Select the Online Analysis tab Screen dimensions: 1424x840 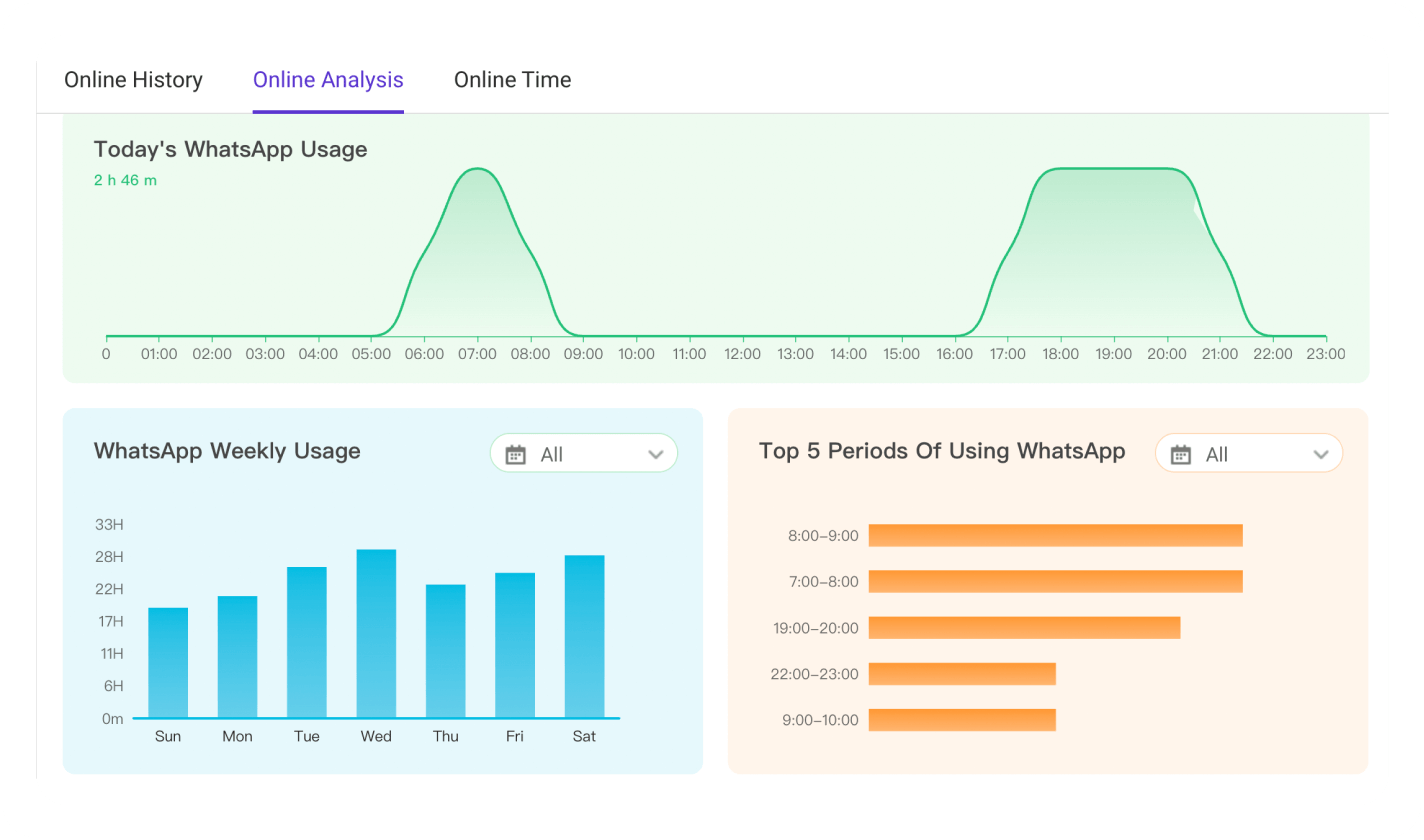click(x=328, y=80)
